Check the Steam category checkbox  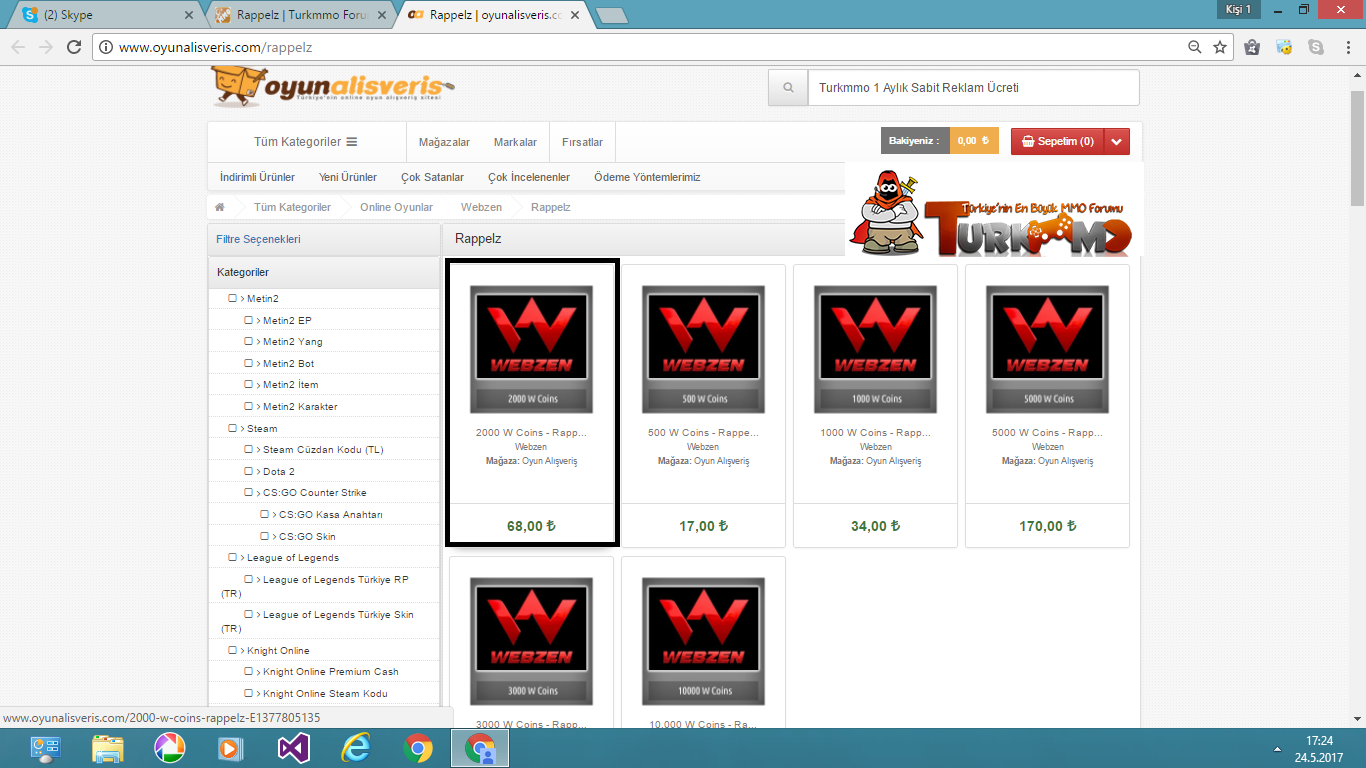click(233, 428)
